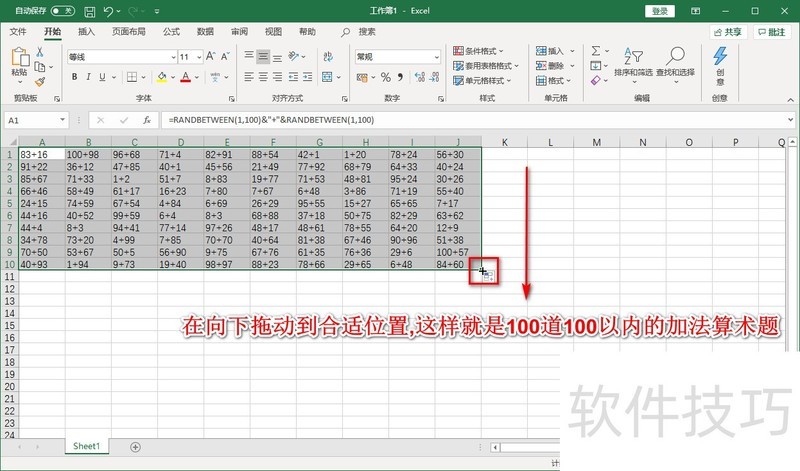Screen dimensions: 800x471
Task: Click the Decrease Decimal icon
Action: 434,77
